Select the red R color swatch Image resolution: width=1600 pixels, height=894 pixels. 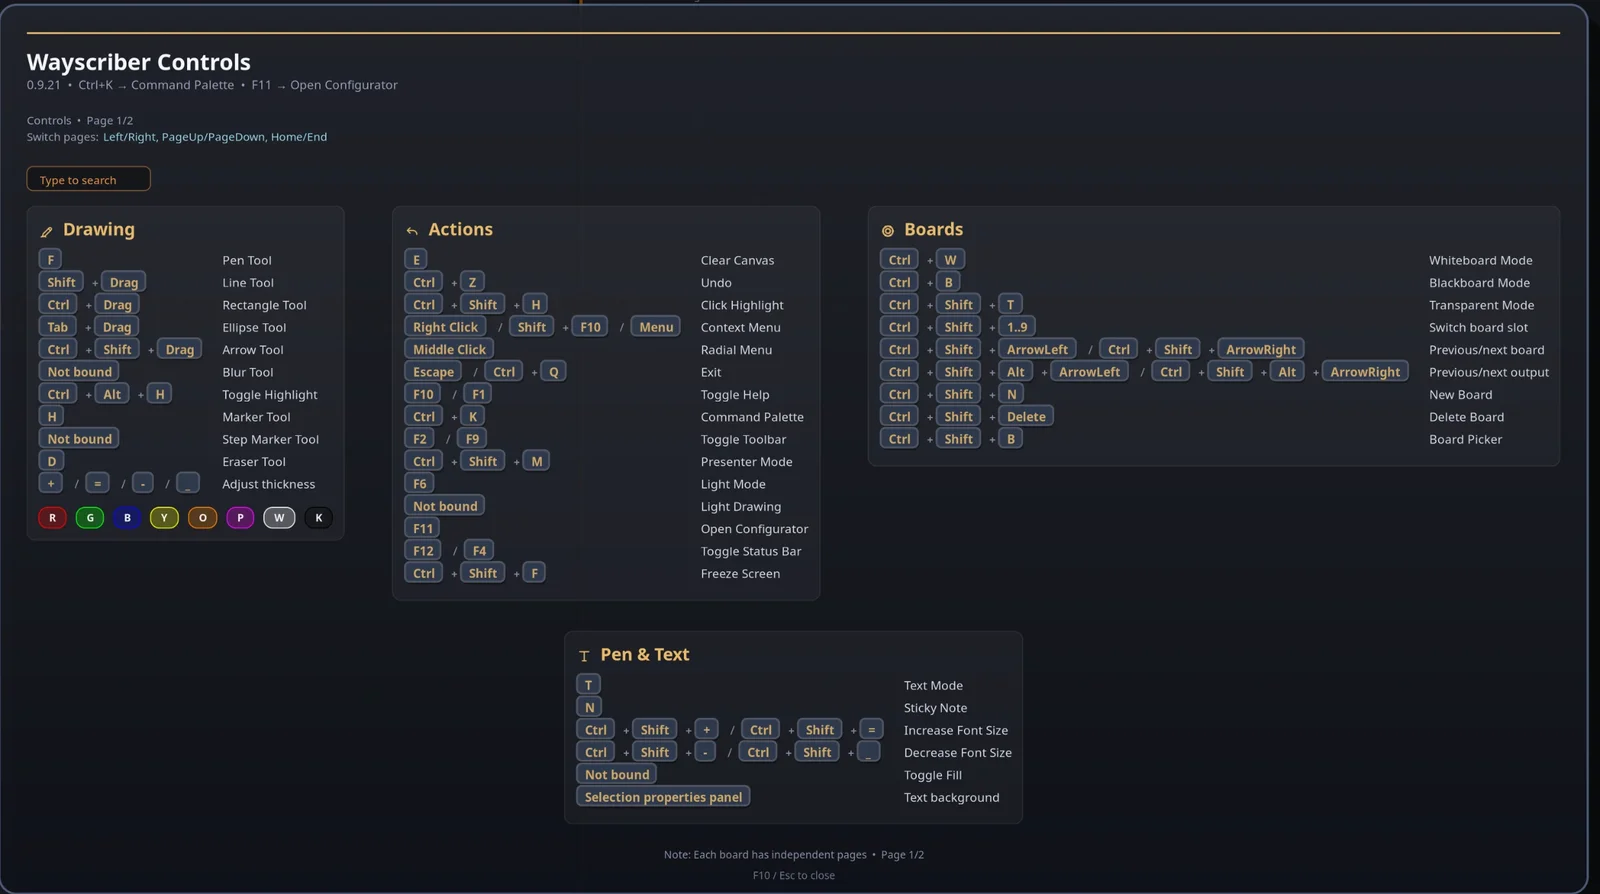coord(52,517)
